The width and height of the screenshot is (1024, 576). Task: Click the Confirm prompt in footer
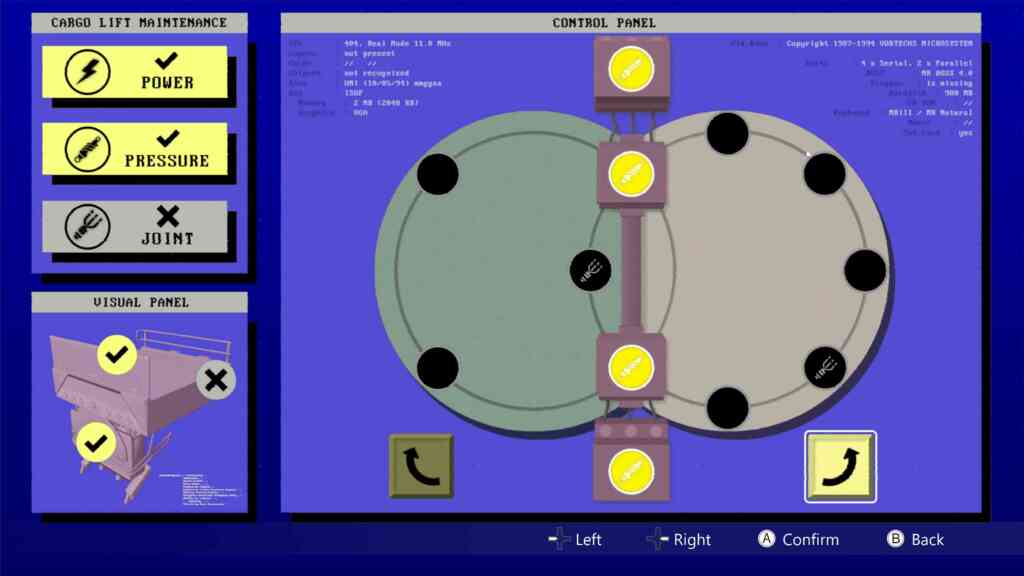tap(799, 539)
